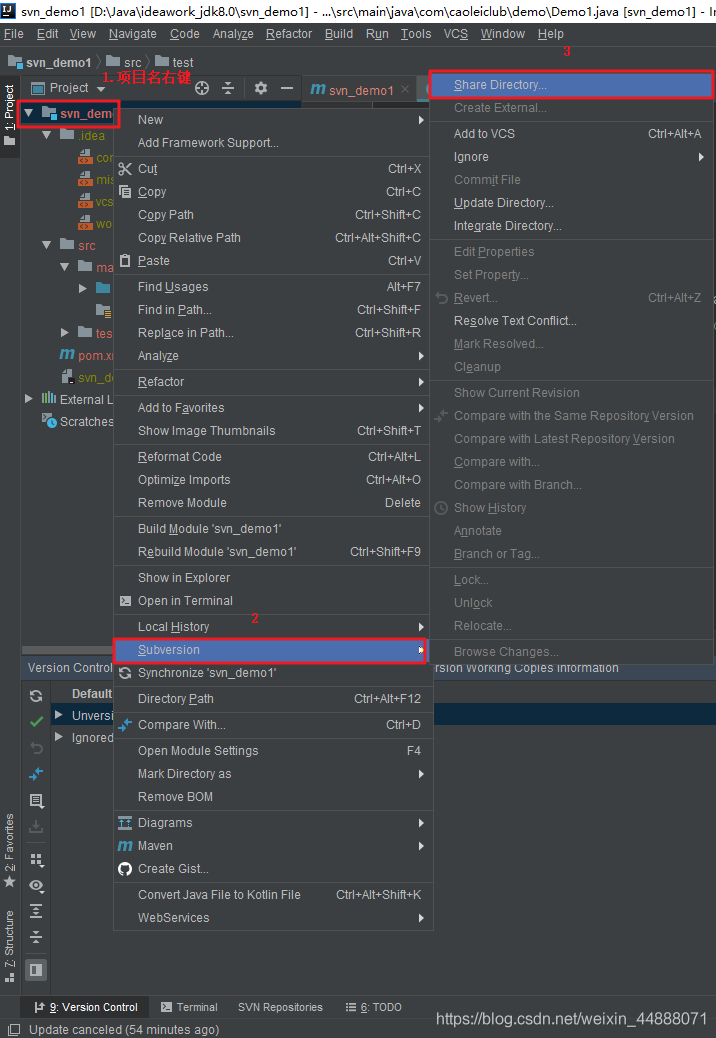The image size is (716, 1038).
Task: Click the green commit checkmark icon
Action: 36,722
